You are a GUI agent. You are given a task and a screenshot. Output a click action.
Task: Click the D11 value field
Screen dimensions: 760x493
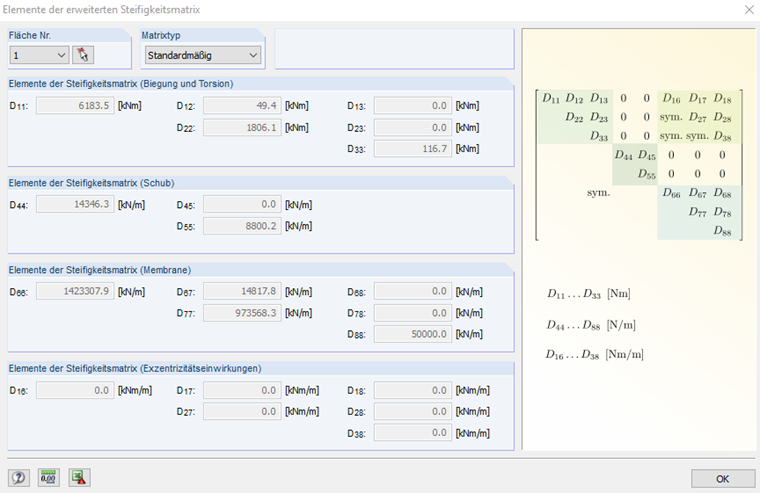tap(75, 105)
